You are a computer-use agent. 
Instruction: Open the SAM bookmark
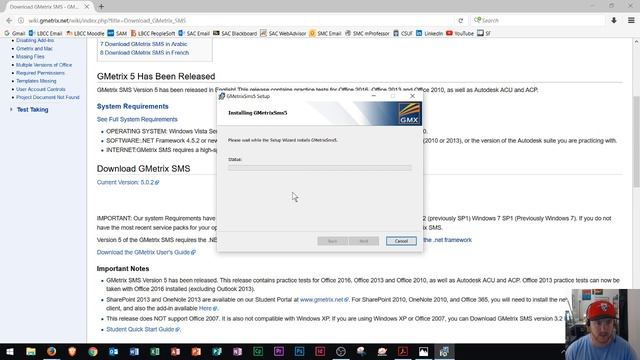pyautogui.click(x=117, y=33)
